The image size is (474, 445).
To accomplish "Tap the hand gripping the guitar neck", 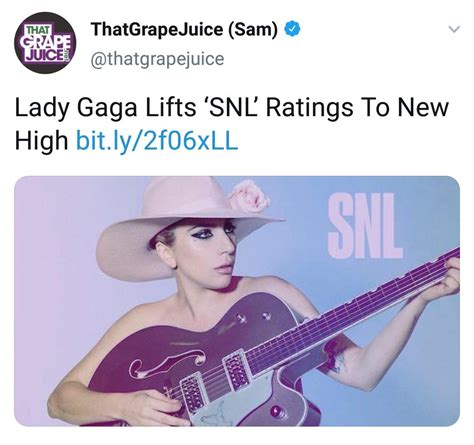I will [440, 280].
